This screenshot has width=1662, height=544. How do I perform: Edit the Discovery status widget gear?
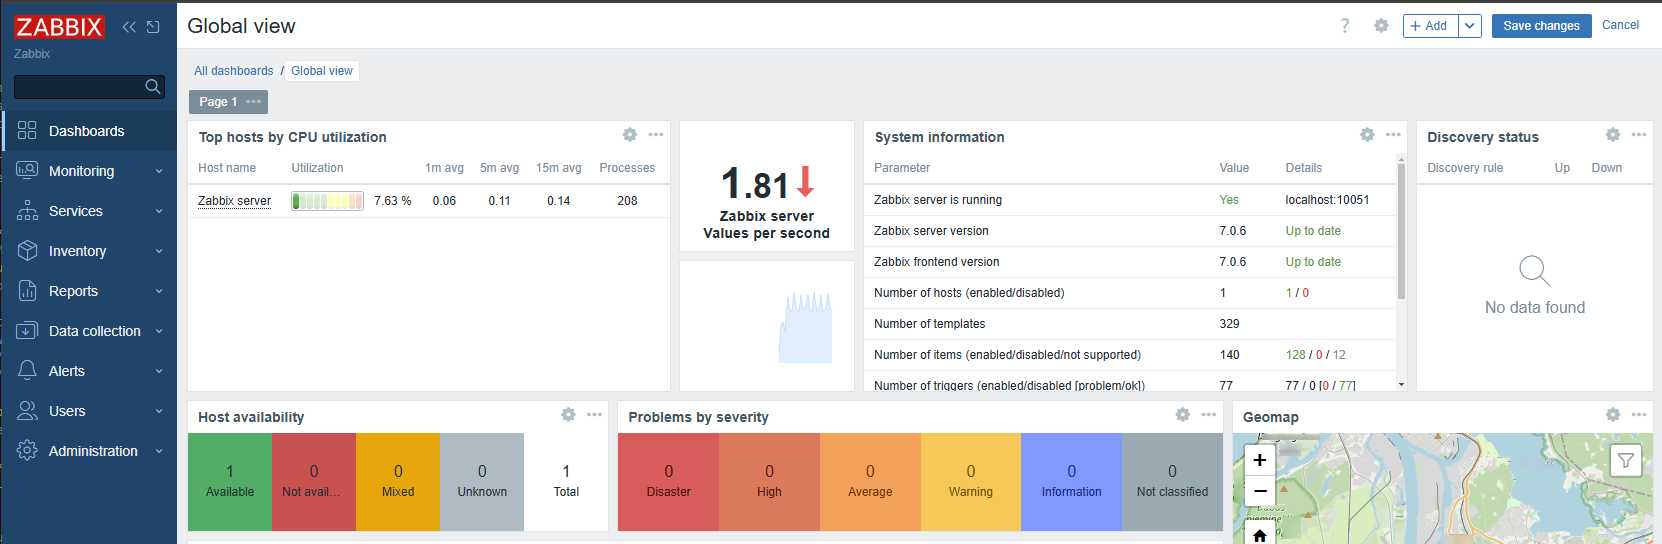(1613, 134)
